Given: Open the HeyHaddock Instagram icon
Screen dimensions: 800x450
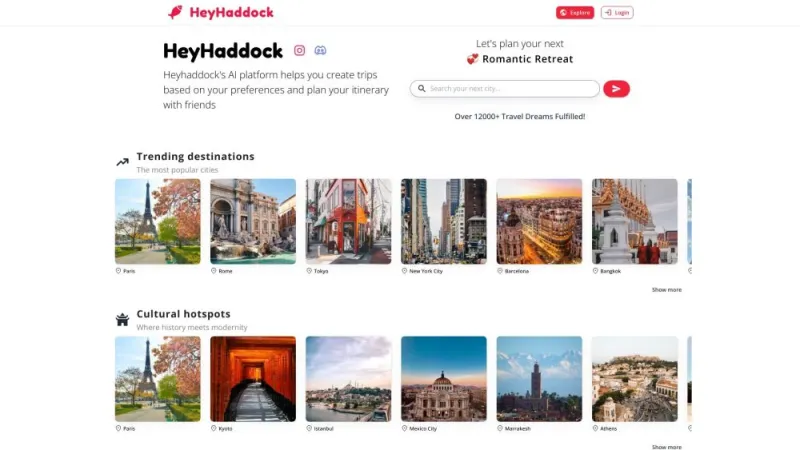Looking at the screenshot, I should pos(299,50).
